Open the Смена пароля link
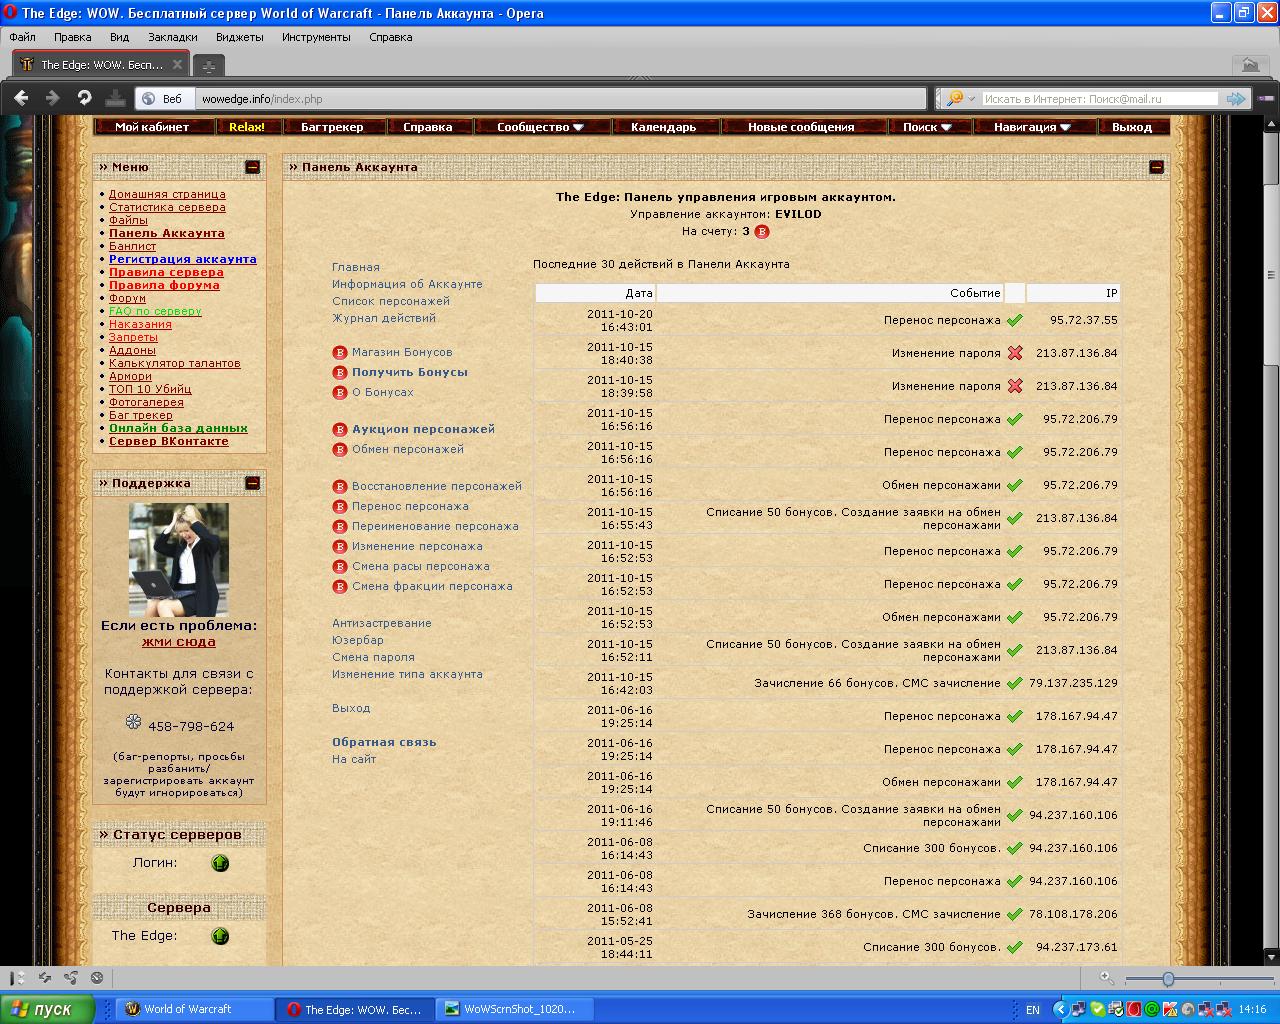The width and height of the screenshot is (1280, 1024). 373,657
